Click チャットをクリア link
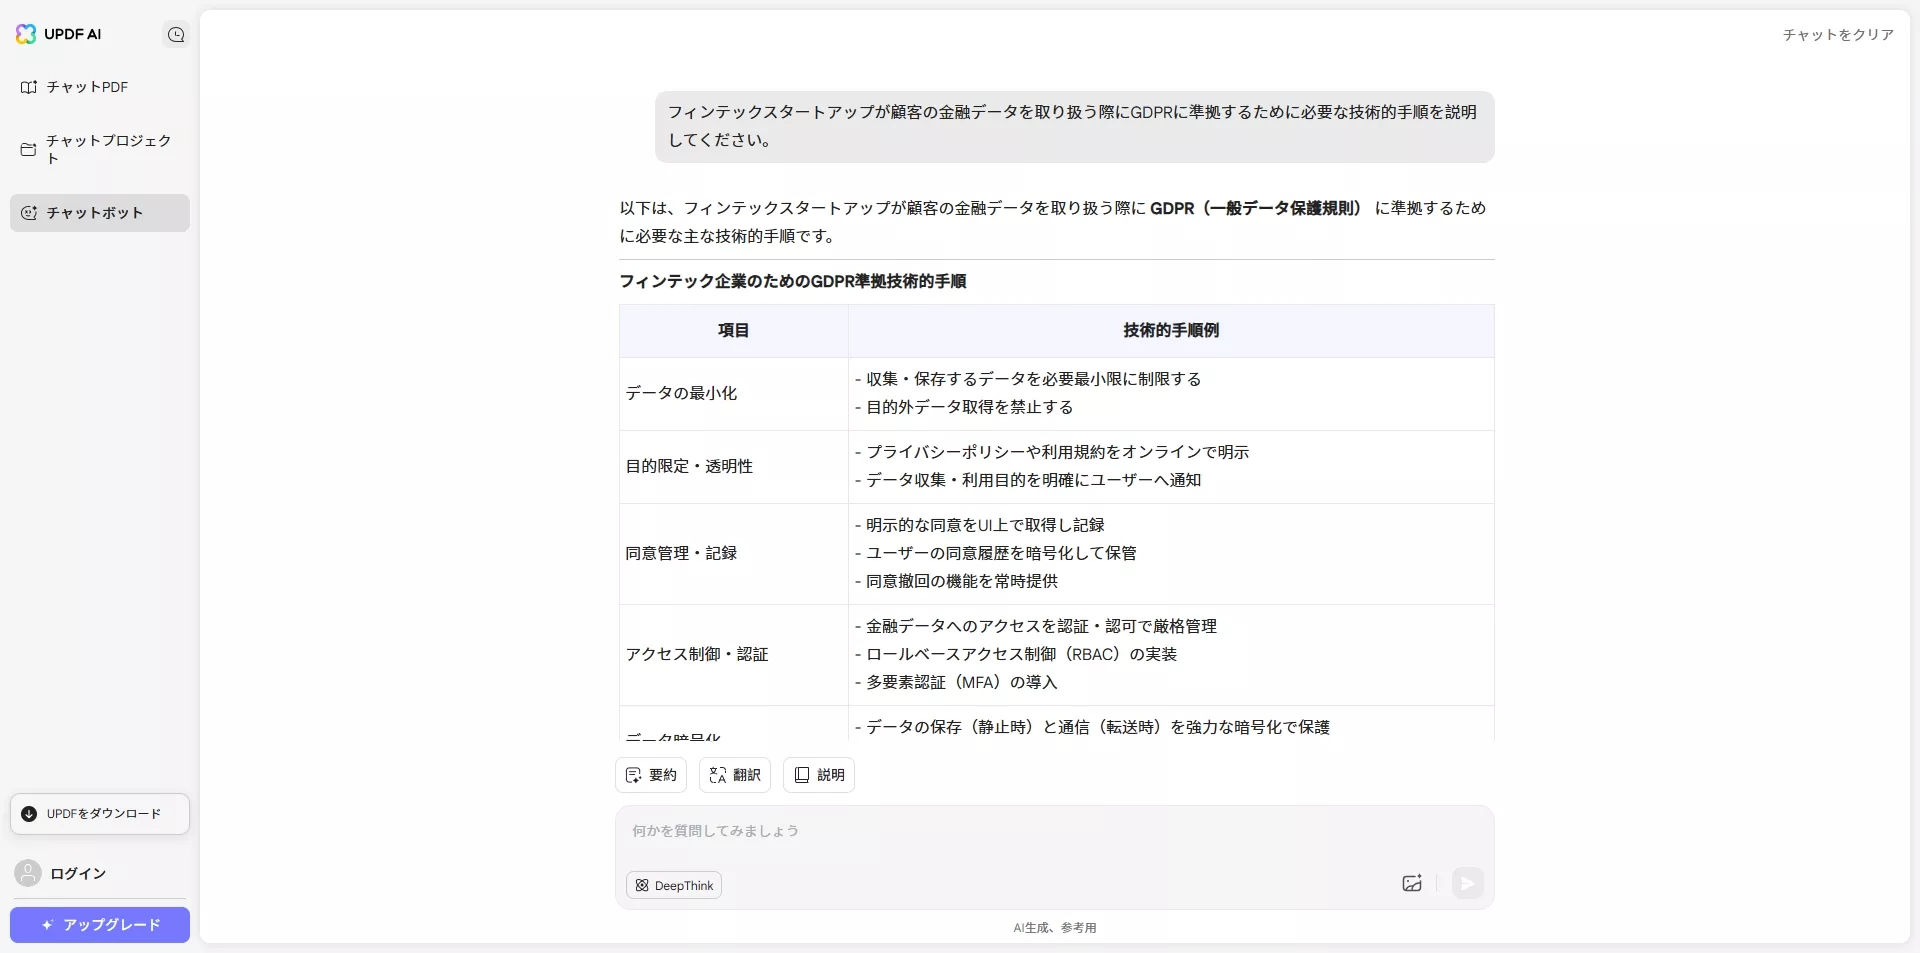This screenshot has width=1920, height=953. click(1838, 35)
